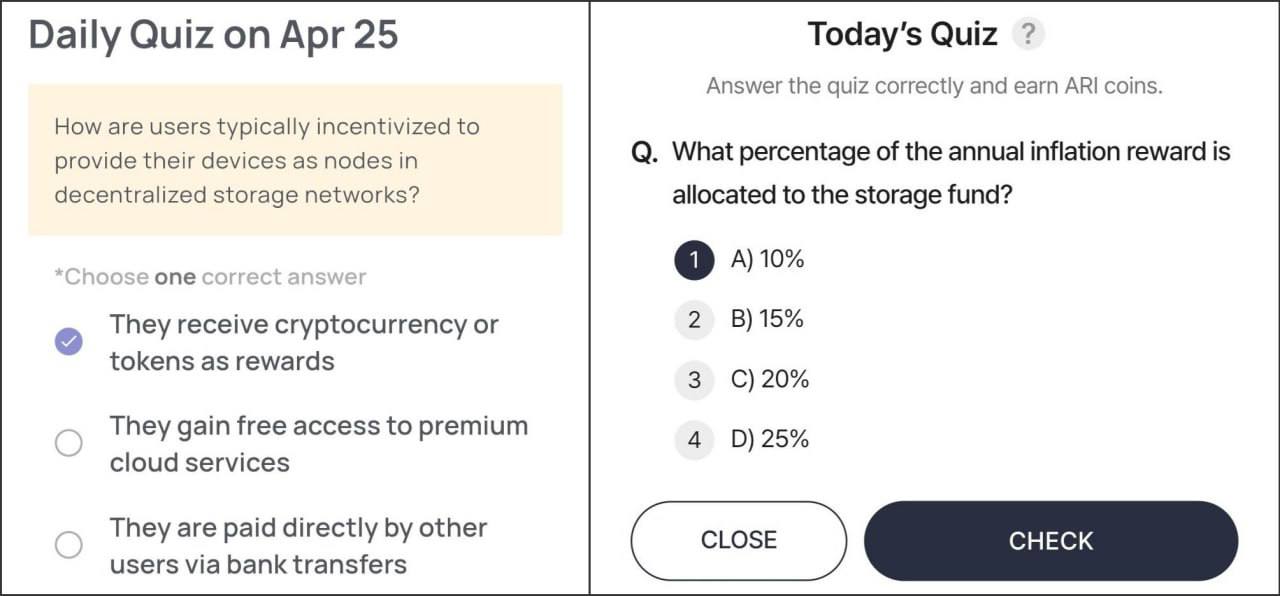Select the number 4 option badge
The width and height of the screenshot is (1280, 596).
694,440
